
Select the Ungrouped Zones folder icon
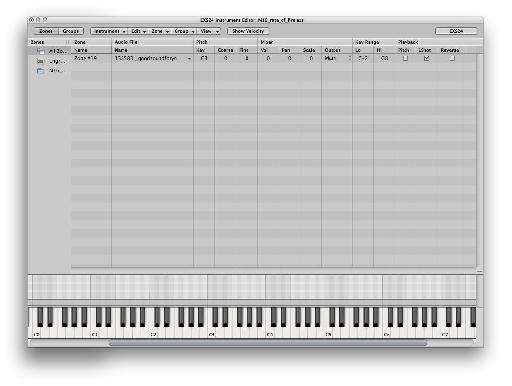click(41, 61)
